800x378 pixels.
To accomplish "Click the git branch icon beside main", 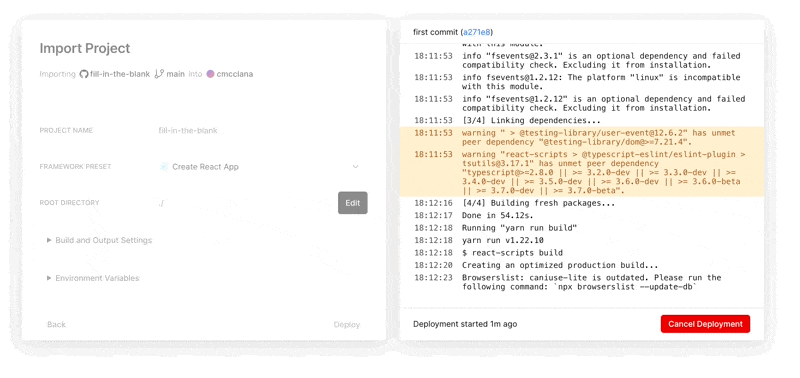I will click(x=159, y=74).
